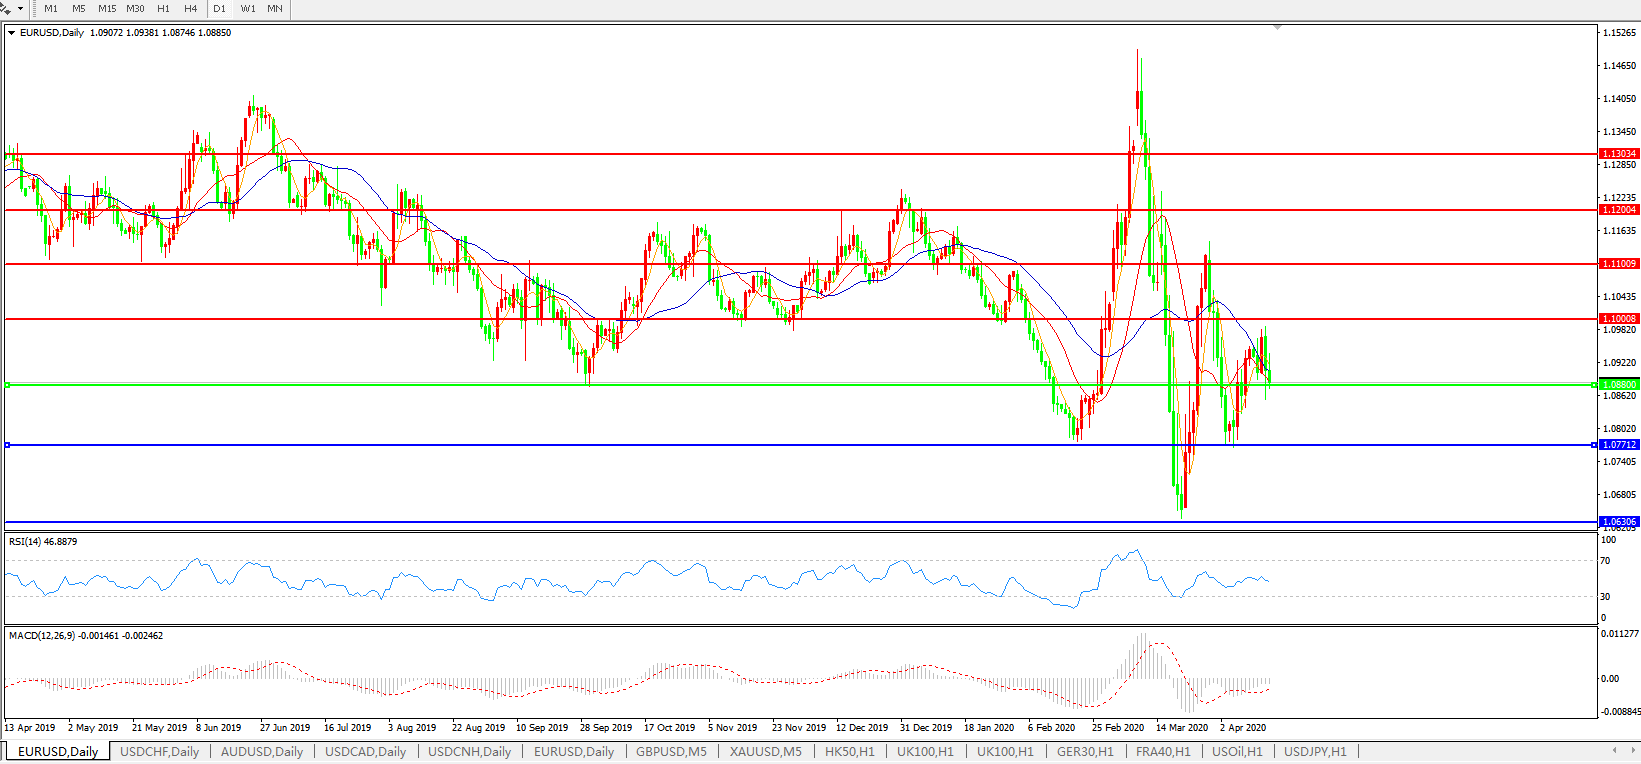Select the M5 timeframe button

(x=79, y=9)
